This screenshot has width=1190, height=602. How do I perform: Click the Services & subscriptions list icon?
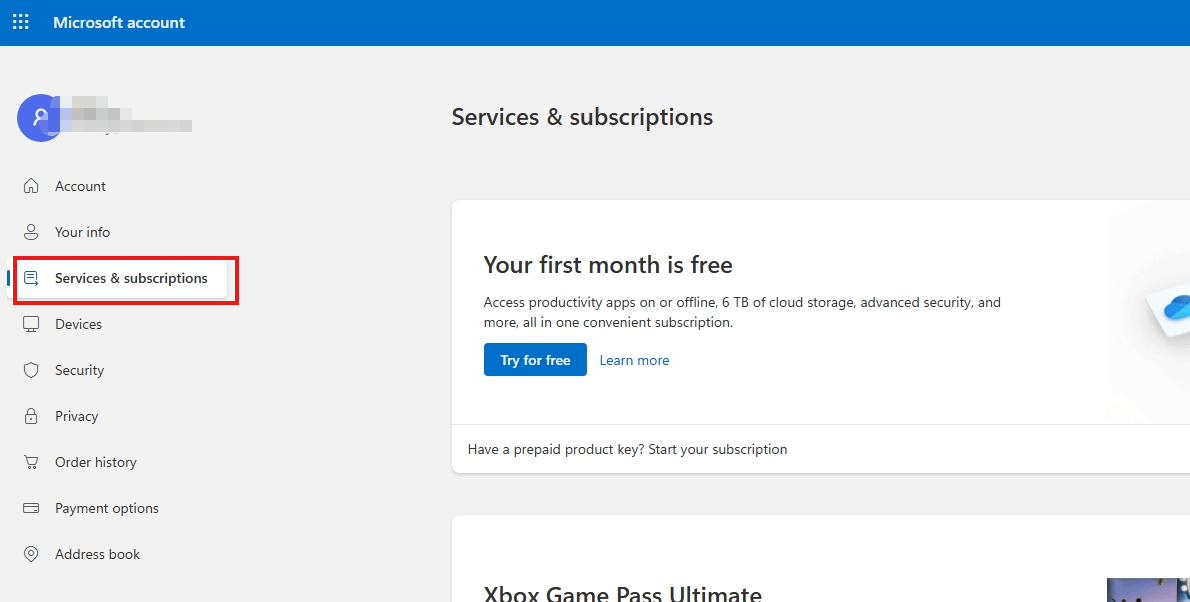[31, 278]
